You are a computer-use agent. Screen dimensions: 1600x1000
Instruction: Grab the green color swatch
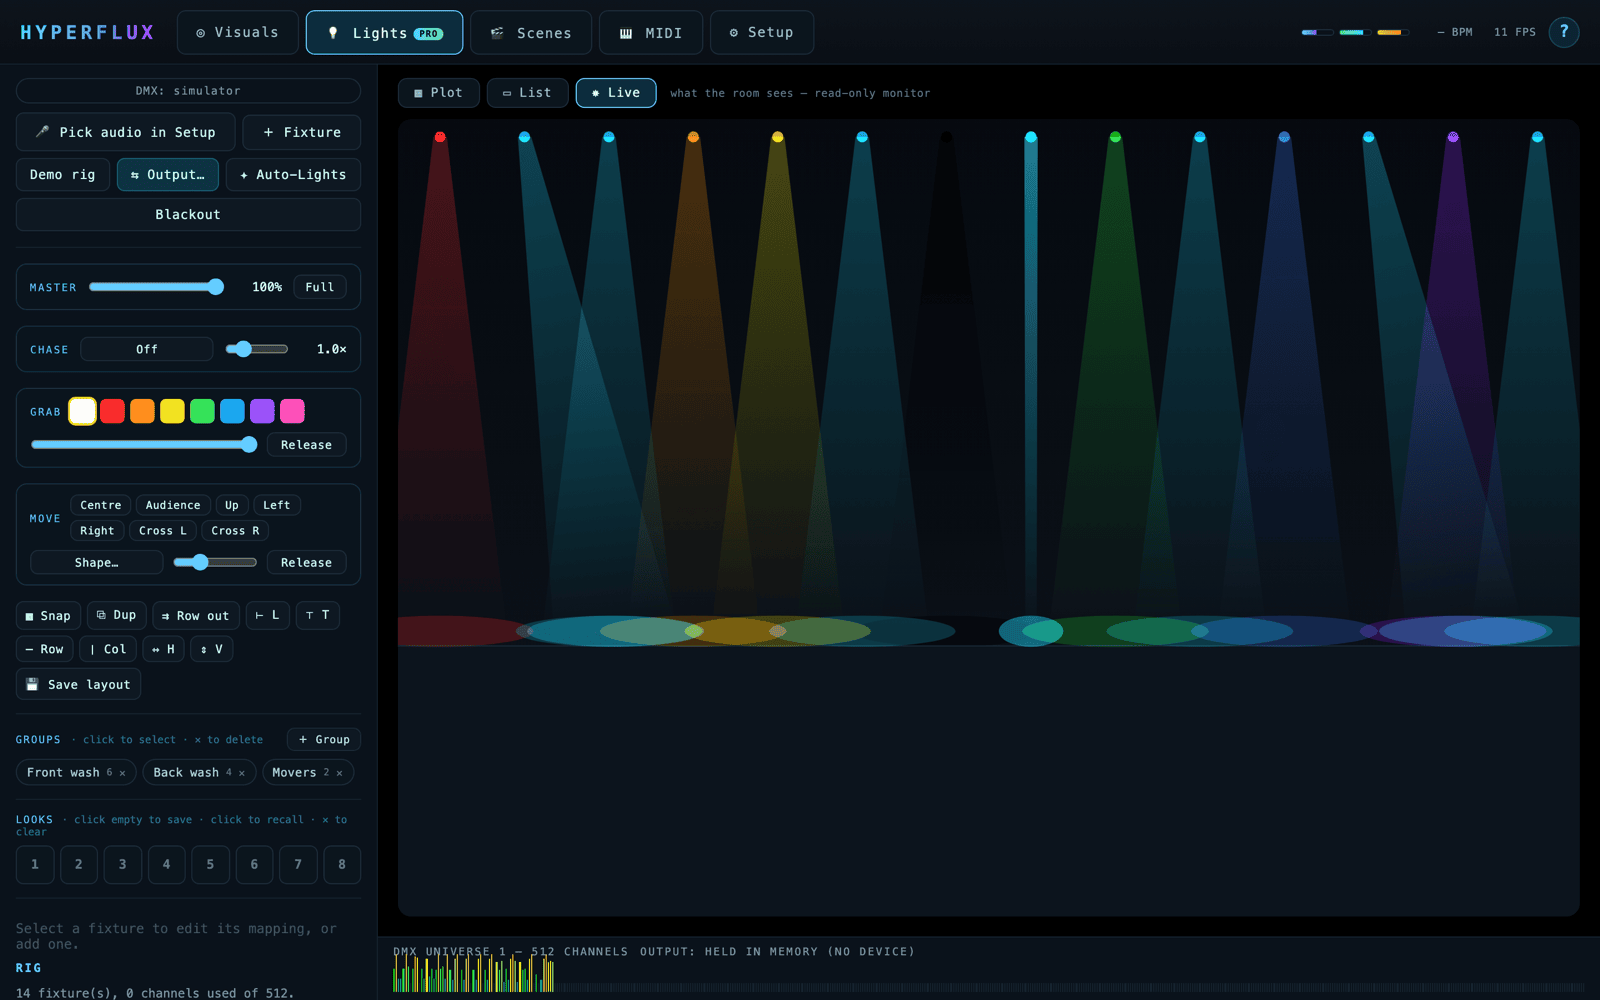point(203,411)
